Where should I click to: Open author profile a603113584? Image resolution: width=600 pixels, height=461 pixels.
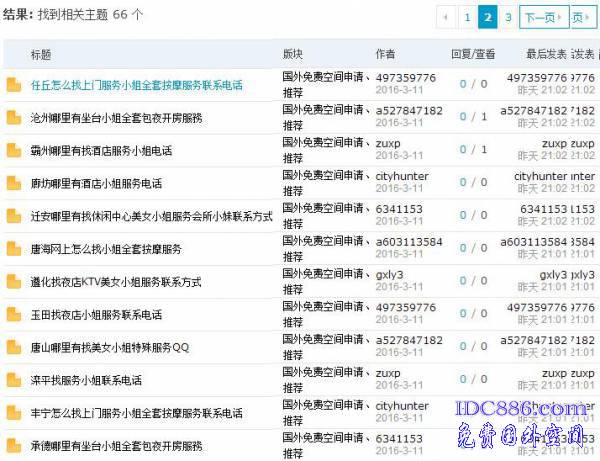pyautogui.click(x=408, y=241)
